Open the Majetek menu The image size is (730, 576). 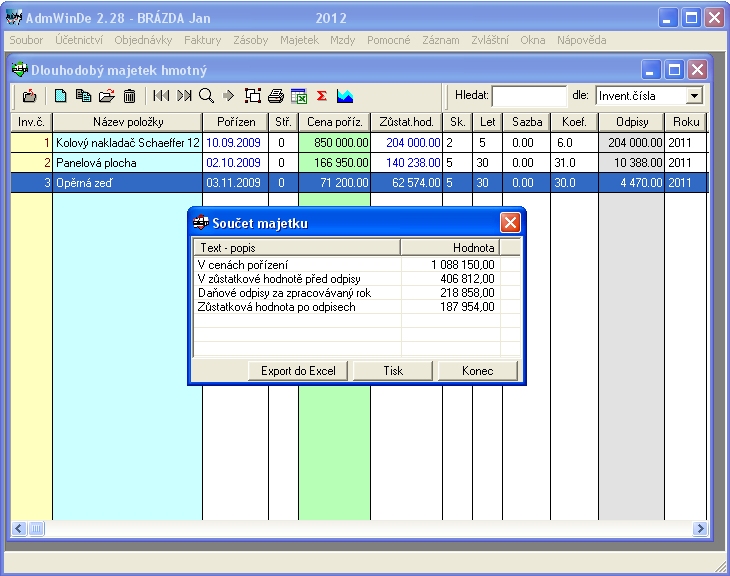click(x=299, y=40)
